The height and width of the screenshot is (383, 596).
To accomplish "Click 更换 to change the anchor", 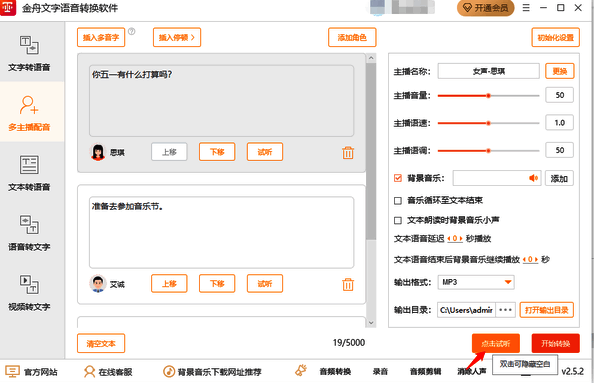I will click(560, 71).
